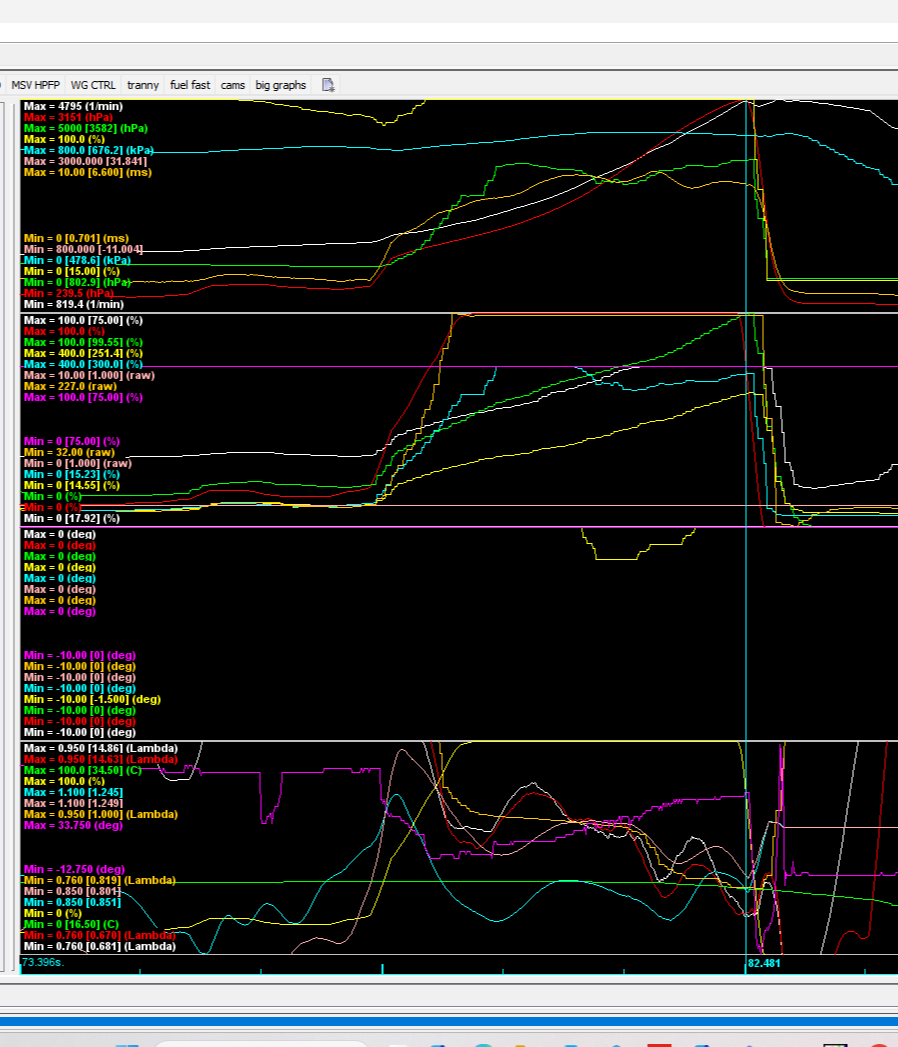Click the 'Min = 0 [75.00] (%)' label
898x1047 pixels.
(72, 441)
